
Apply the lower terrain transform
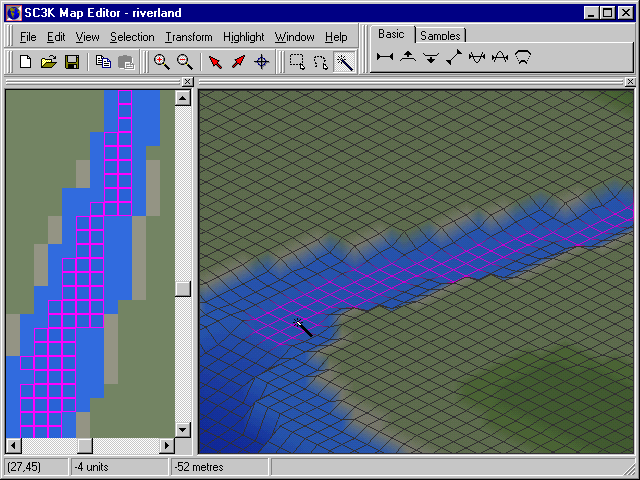pos(431,58)
